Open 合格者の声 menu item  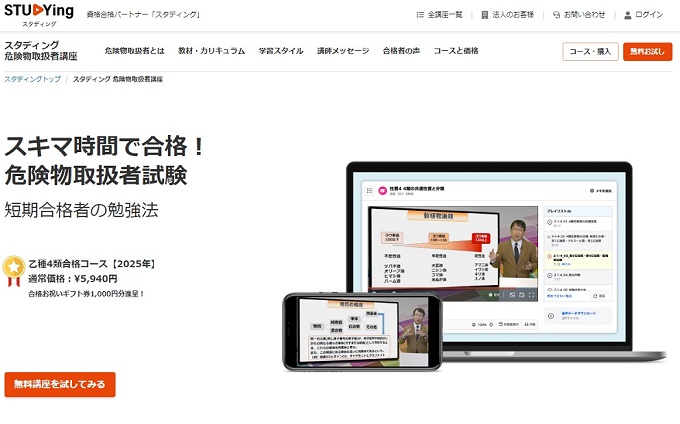pyautogui.click(x=401, y=51)
